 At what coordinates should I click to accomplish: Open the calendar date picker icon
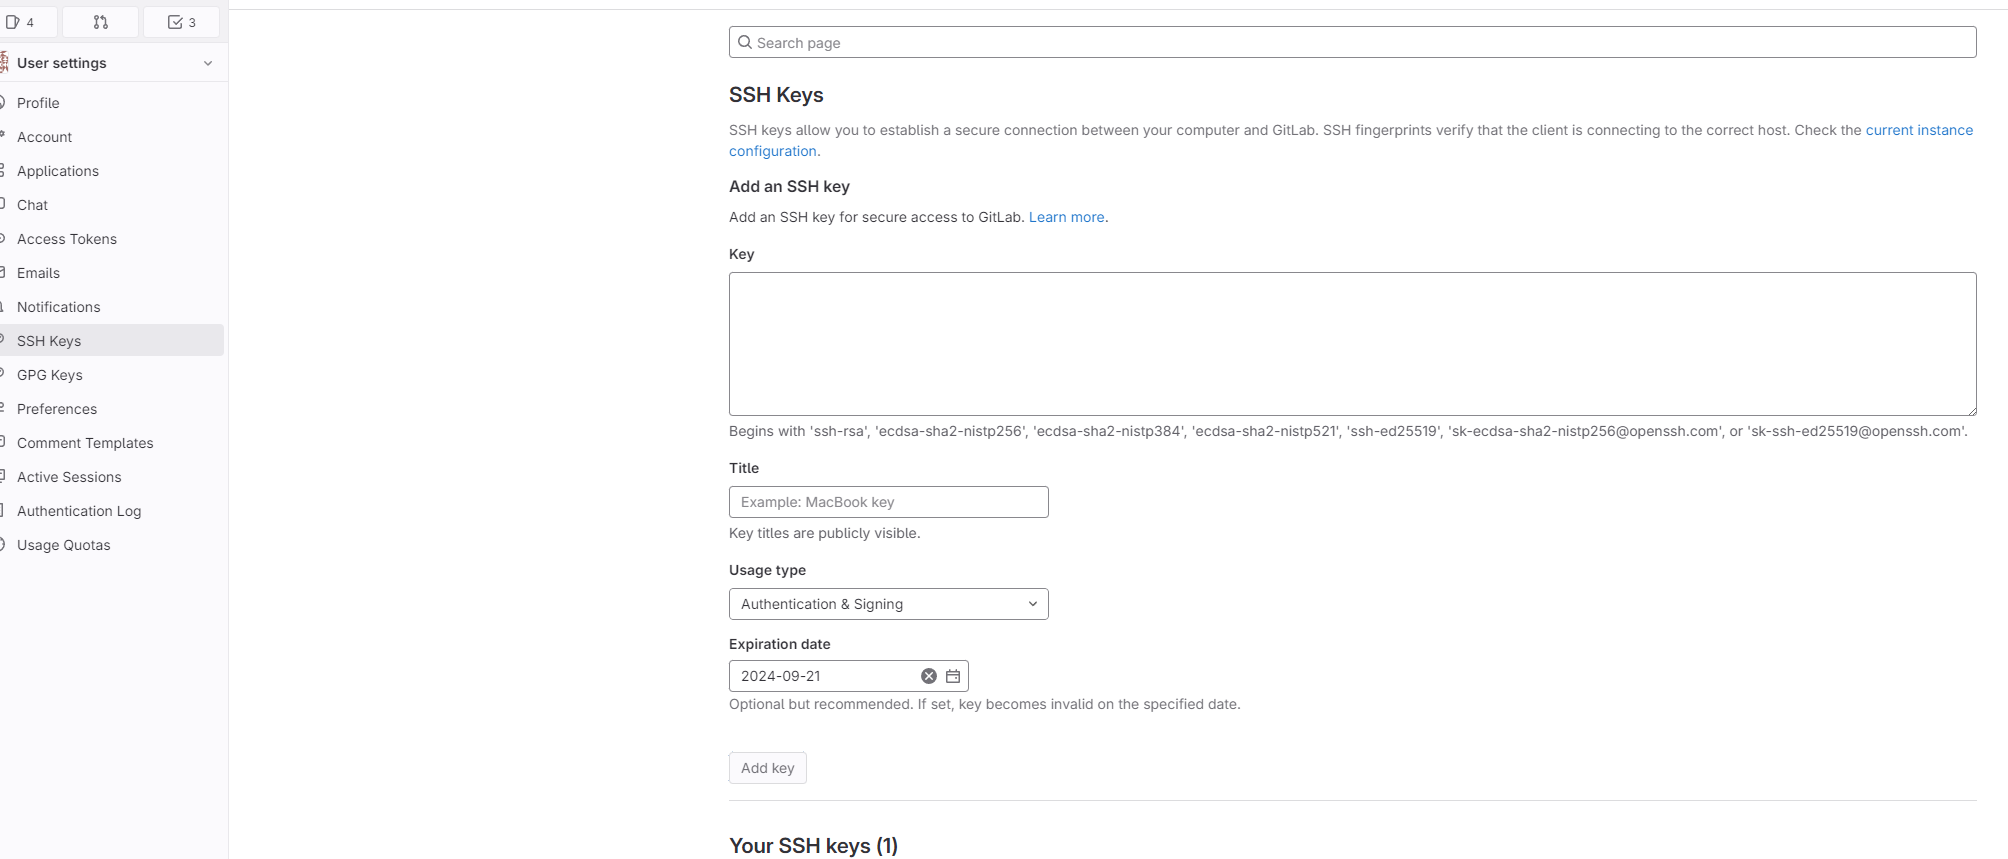(953, 676)
